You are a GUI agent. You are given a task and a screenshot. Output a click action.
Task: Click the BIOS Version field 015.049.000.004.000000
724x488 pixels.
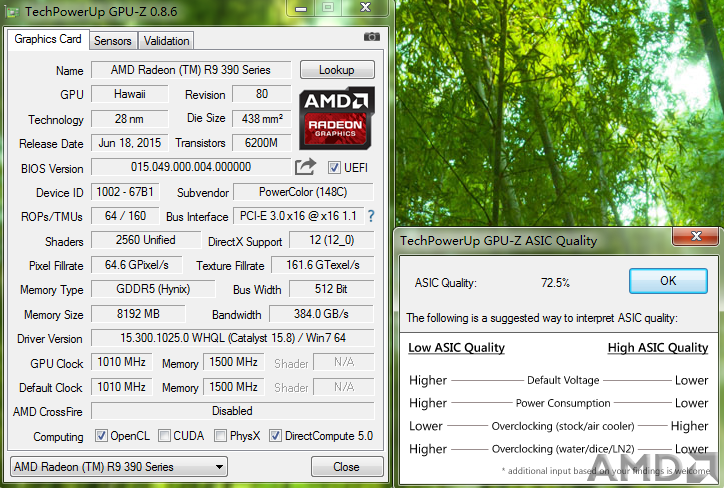tap(191, 167)
